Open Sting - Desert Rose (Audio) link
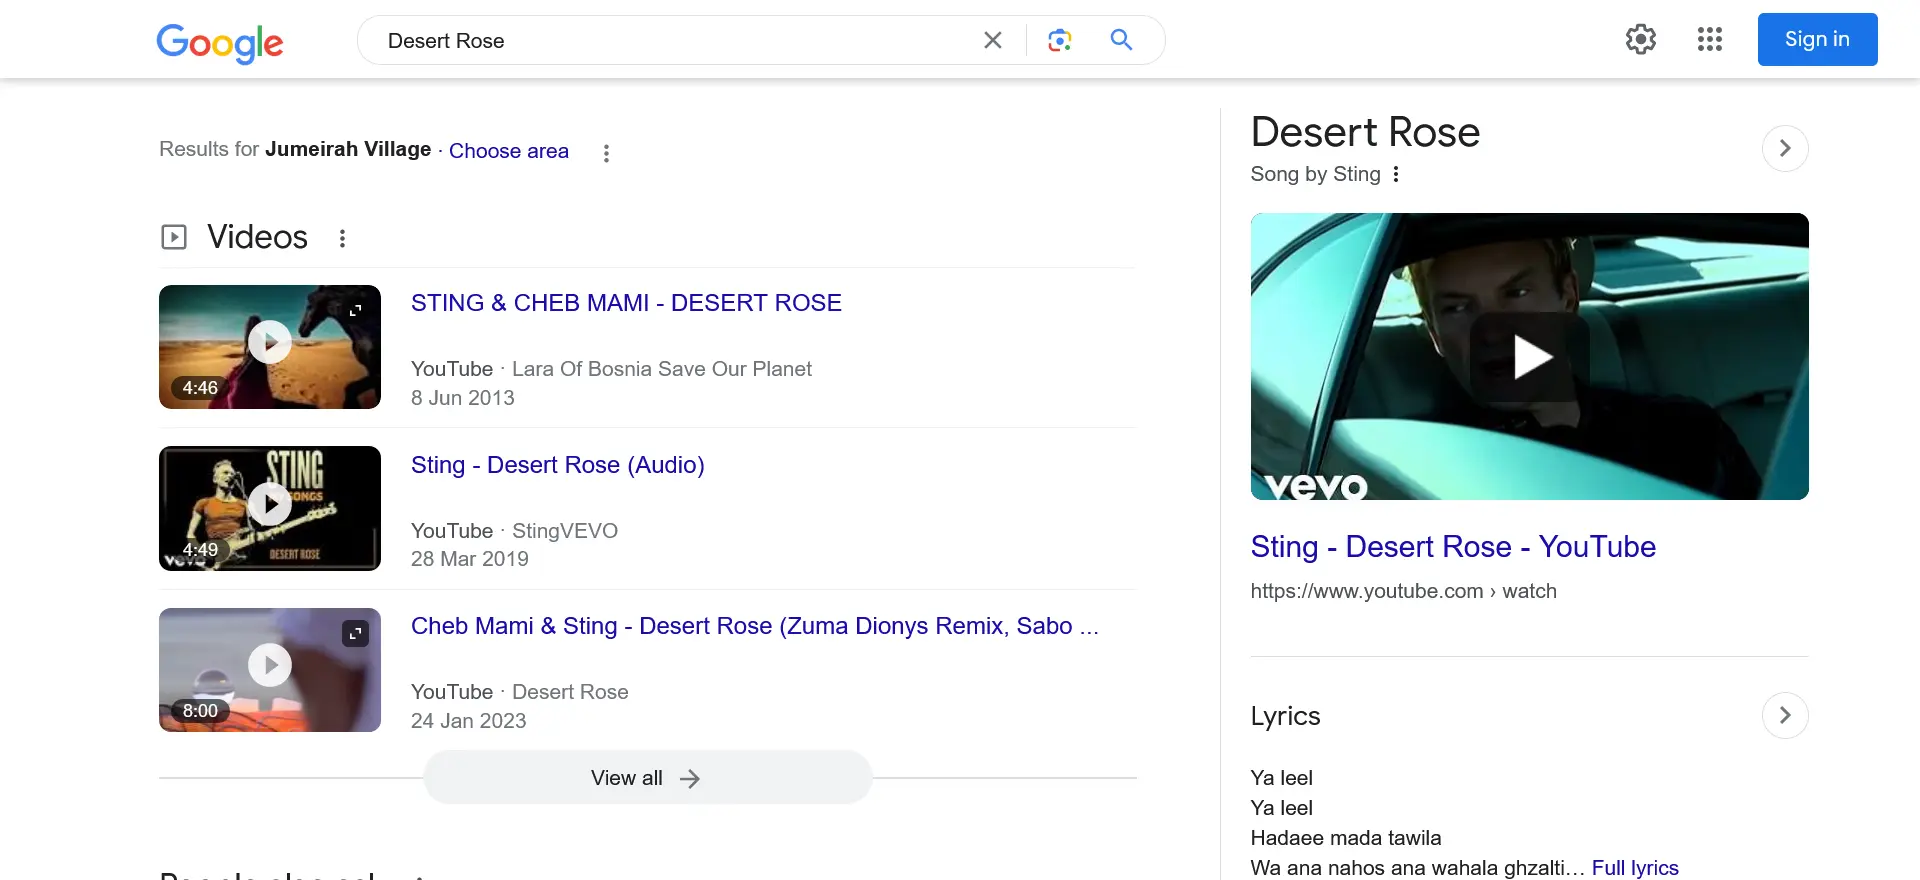The image size is (1920, 880). coord(557,465)
